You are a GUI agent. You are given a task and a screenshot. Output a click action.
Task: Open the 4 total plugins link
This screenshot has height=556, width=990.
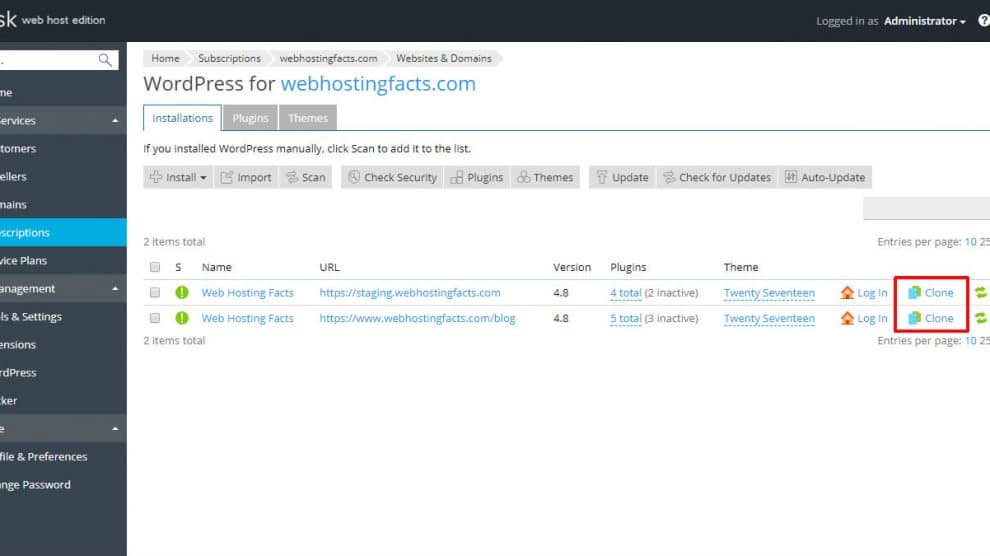(x=626, y=293)
